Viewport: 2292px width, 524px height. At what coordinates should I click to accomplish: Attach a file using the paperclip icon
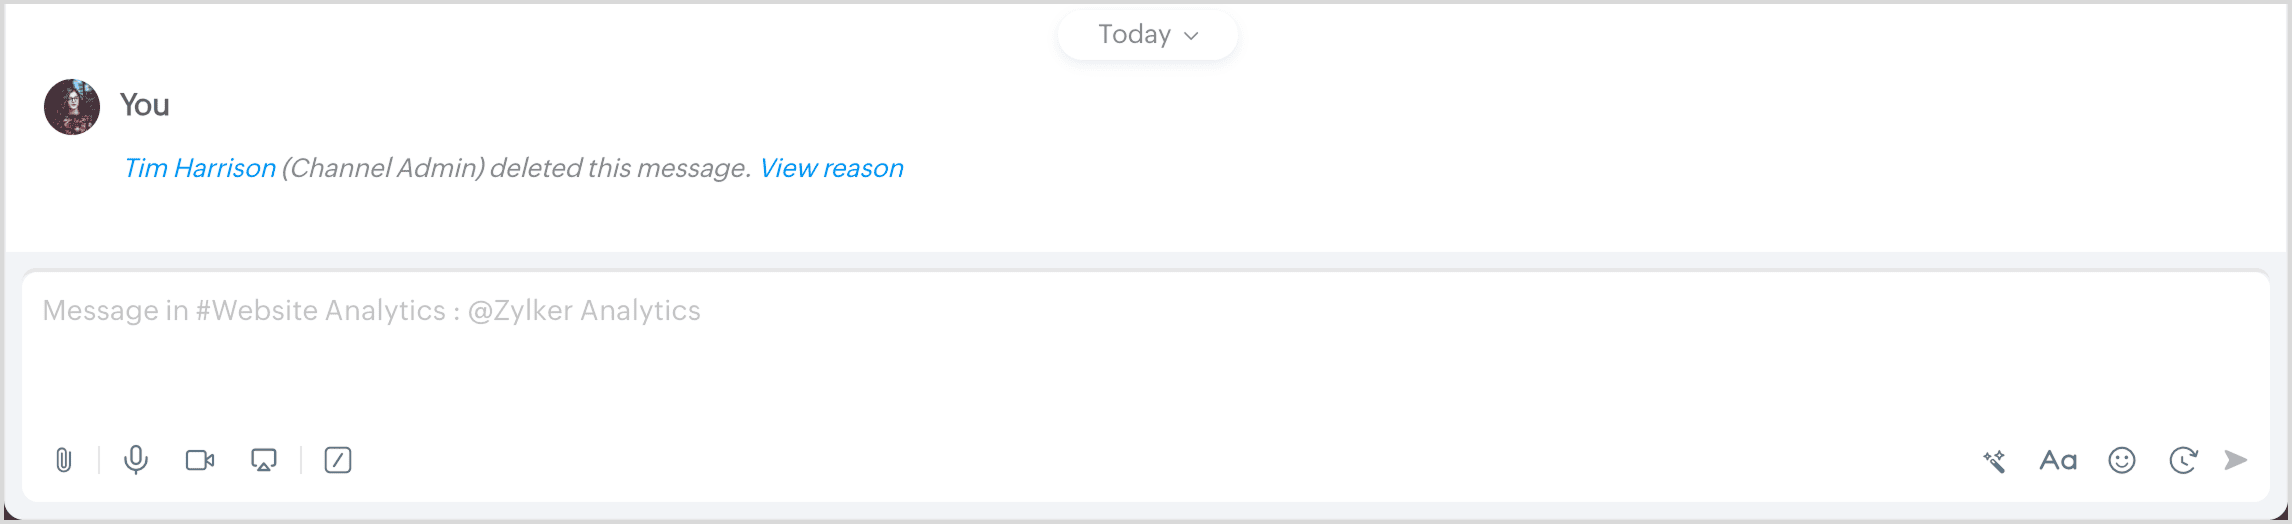pos(64,460)
